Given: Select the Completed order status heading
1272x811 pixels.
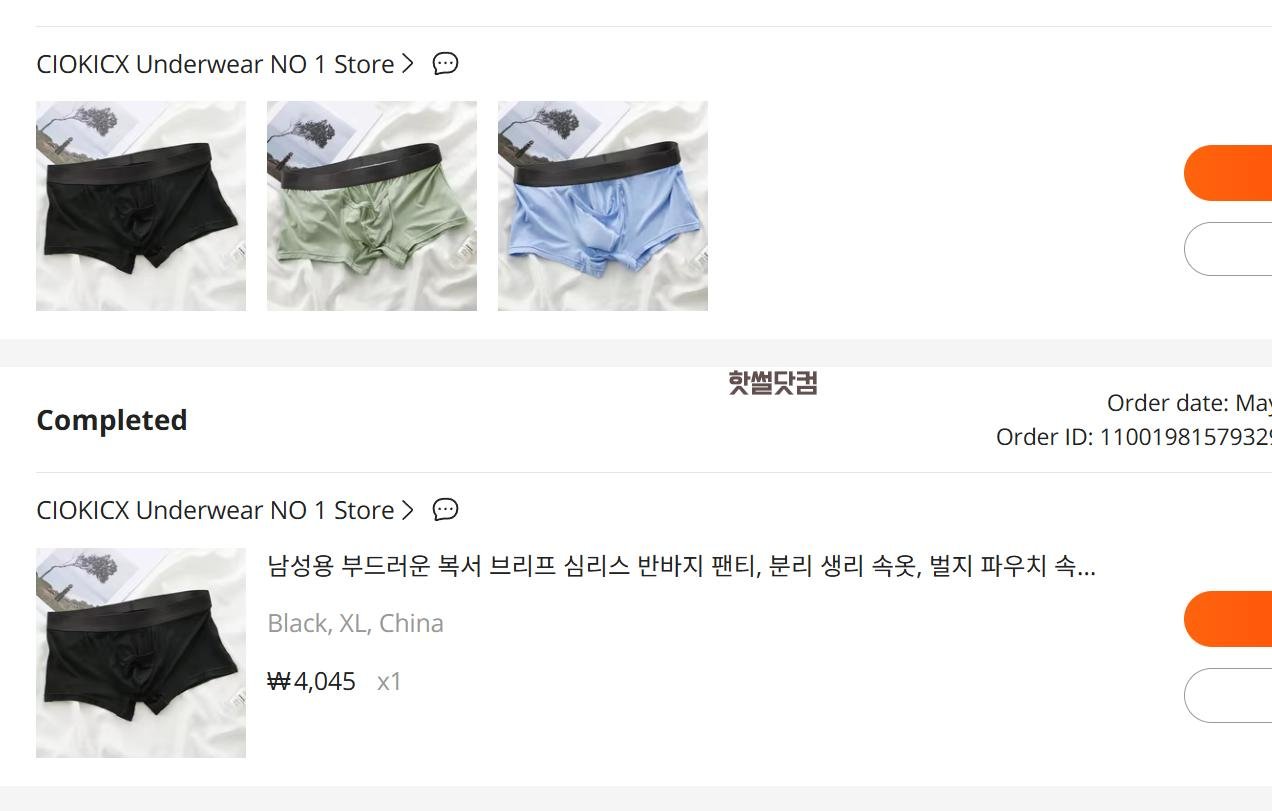Looking at the screenshot, I should 112,420.
